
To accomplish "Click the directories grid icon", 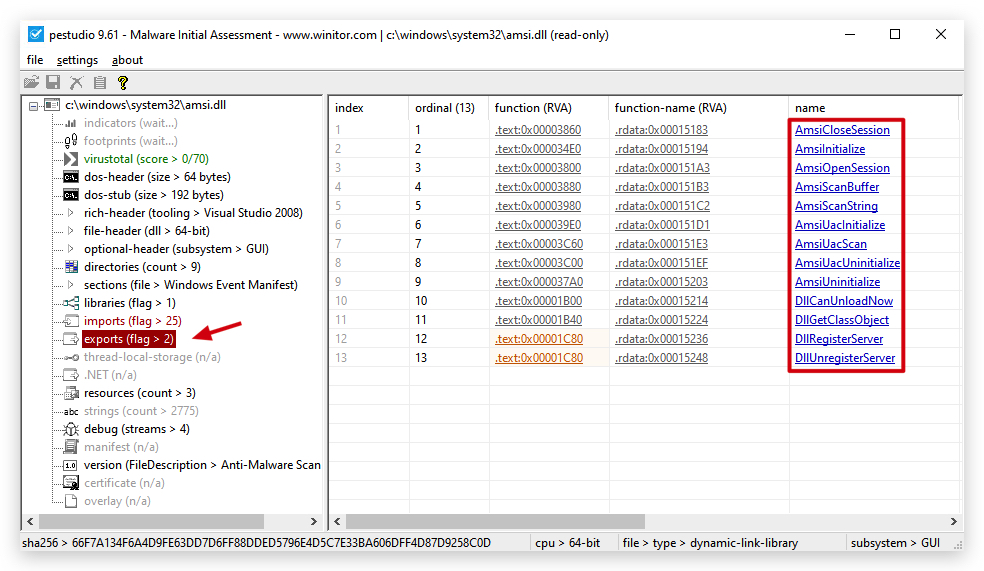I will (x=71, y=267).
